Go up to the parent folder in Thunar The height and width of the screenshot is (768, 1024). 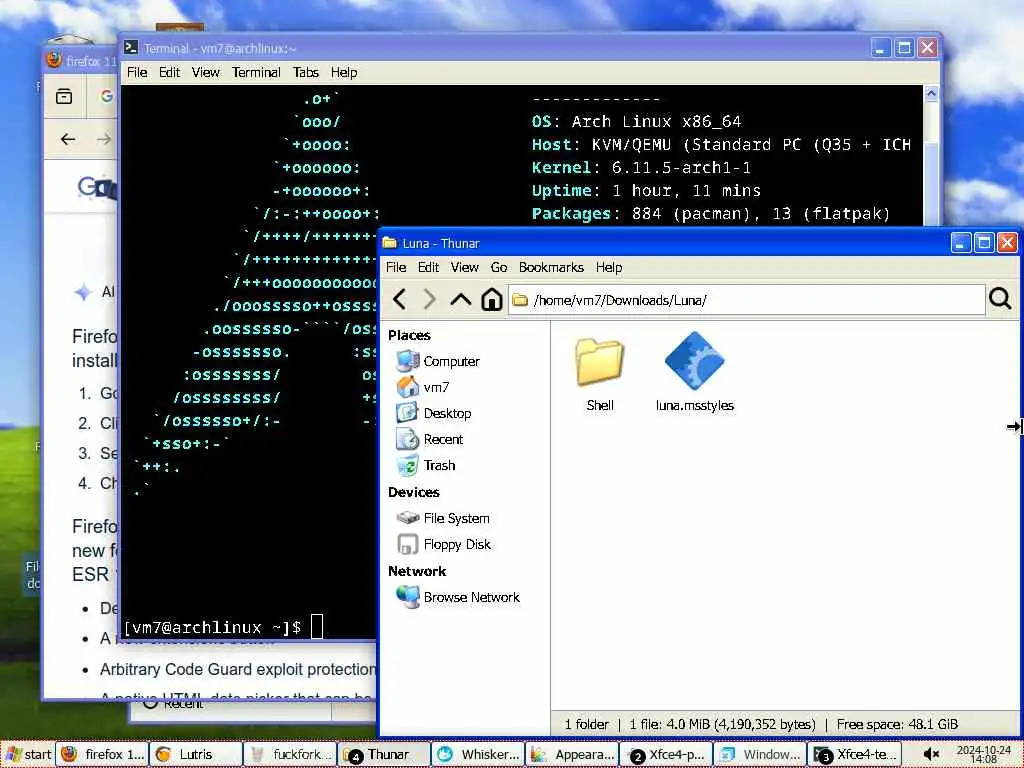point(461,300)
